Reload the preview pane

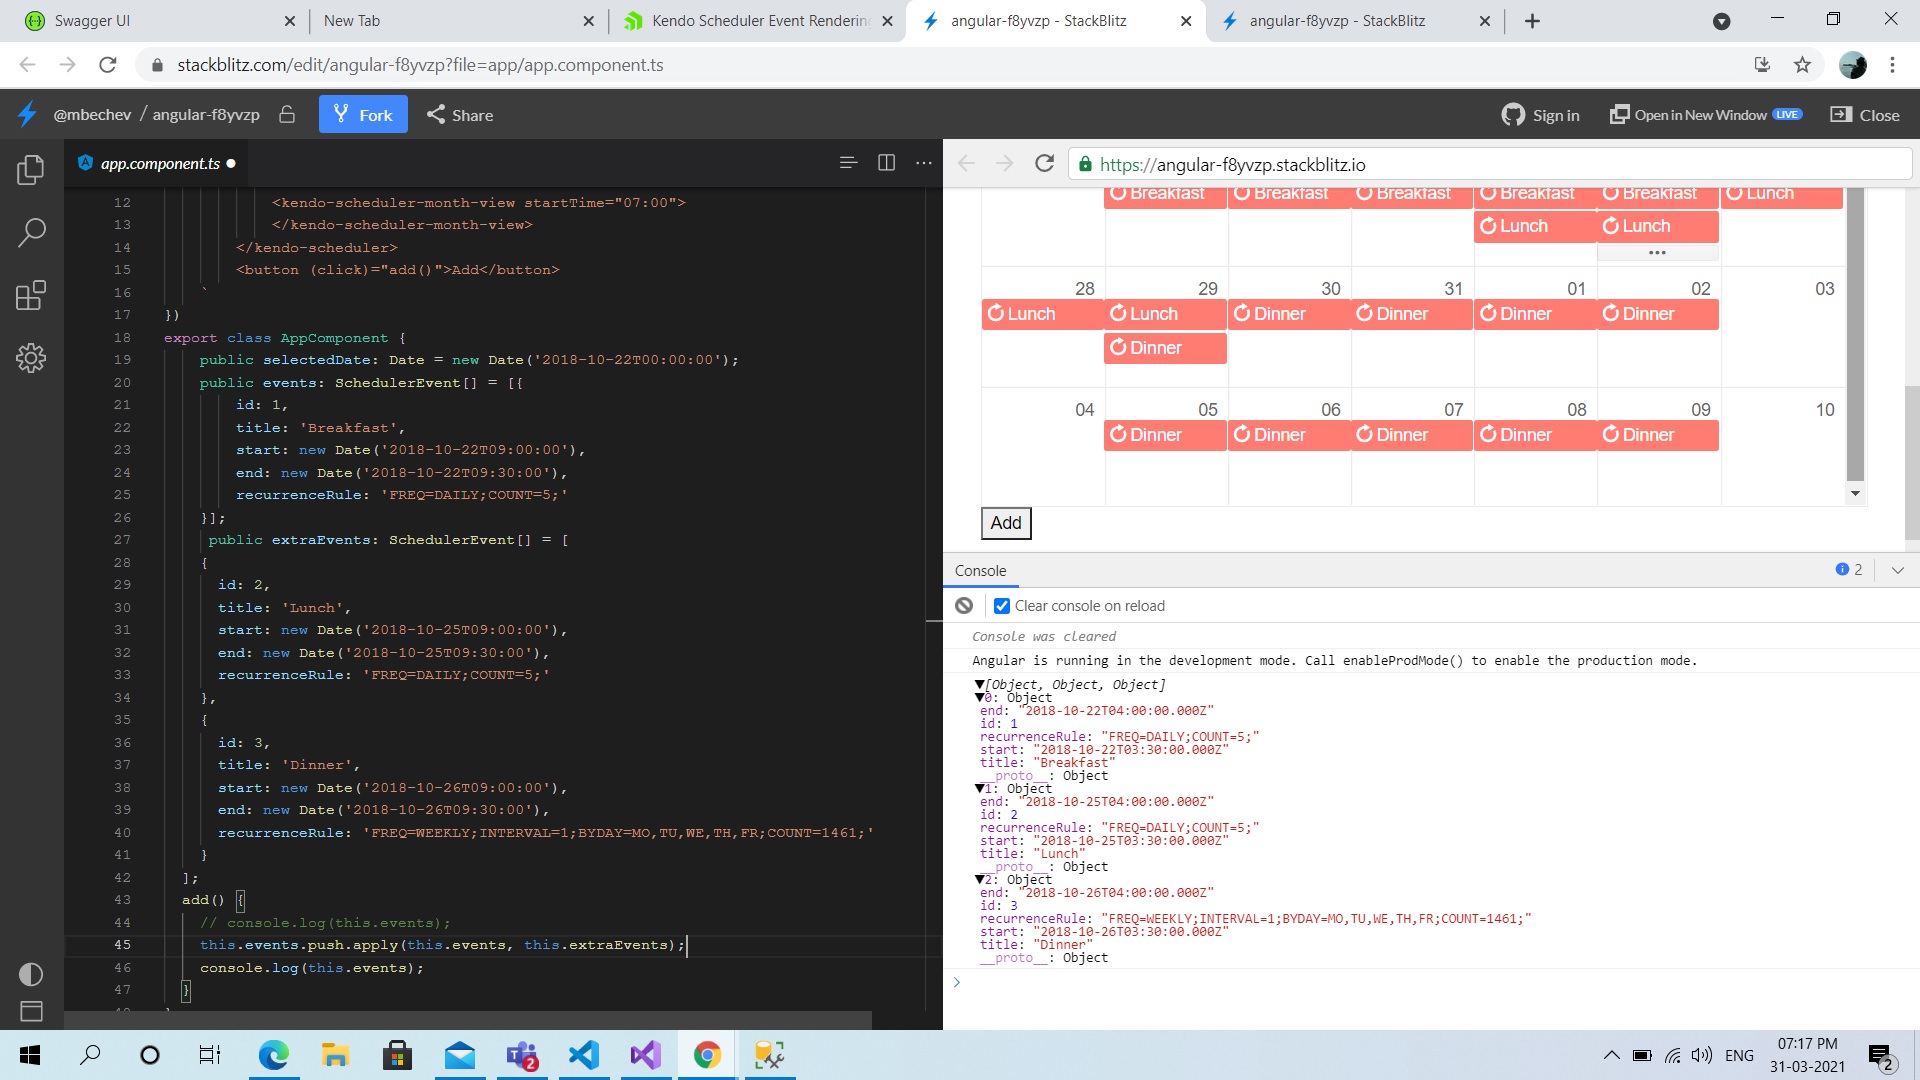(x=1044, y=164)
